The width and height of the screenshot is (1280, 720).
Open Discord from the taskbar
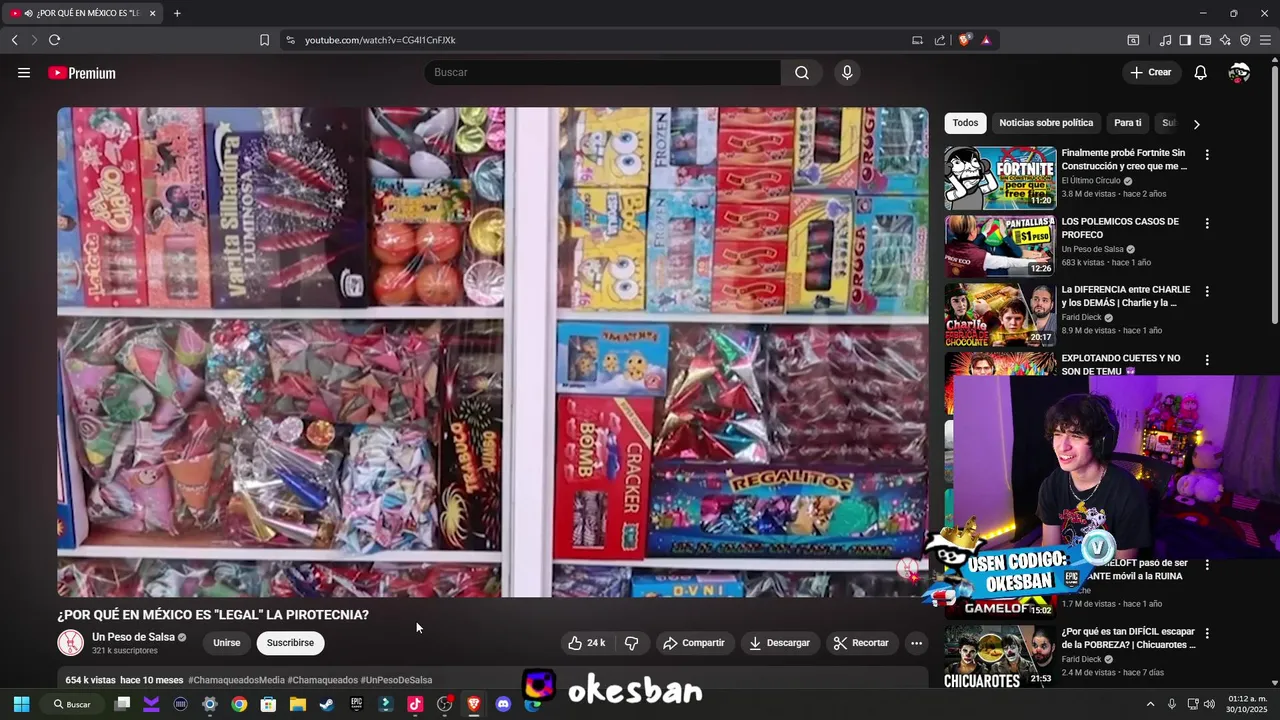(x=503, y=704)
